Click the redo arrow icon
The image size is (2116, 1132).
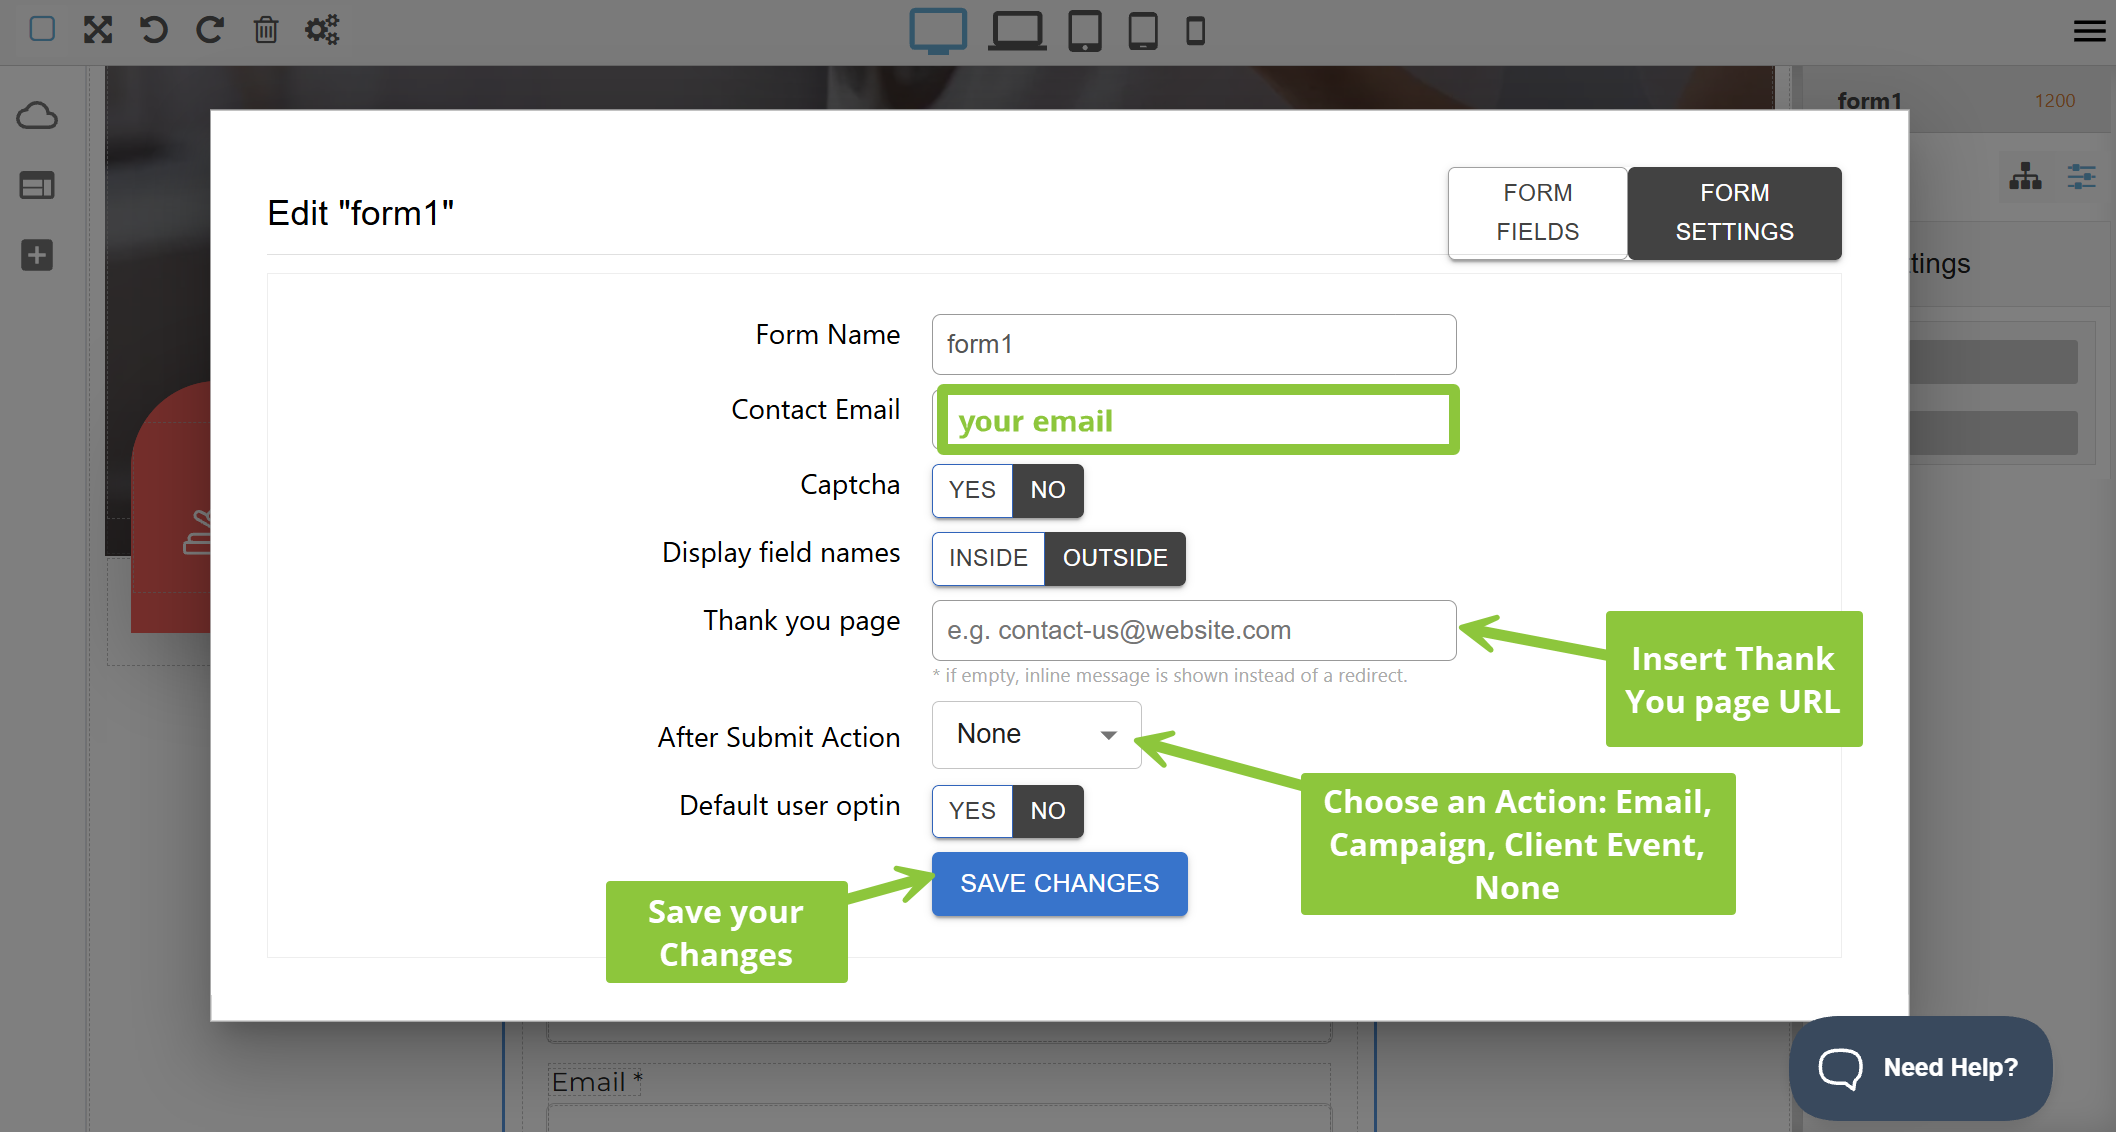click(x=209, y=30)
